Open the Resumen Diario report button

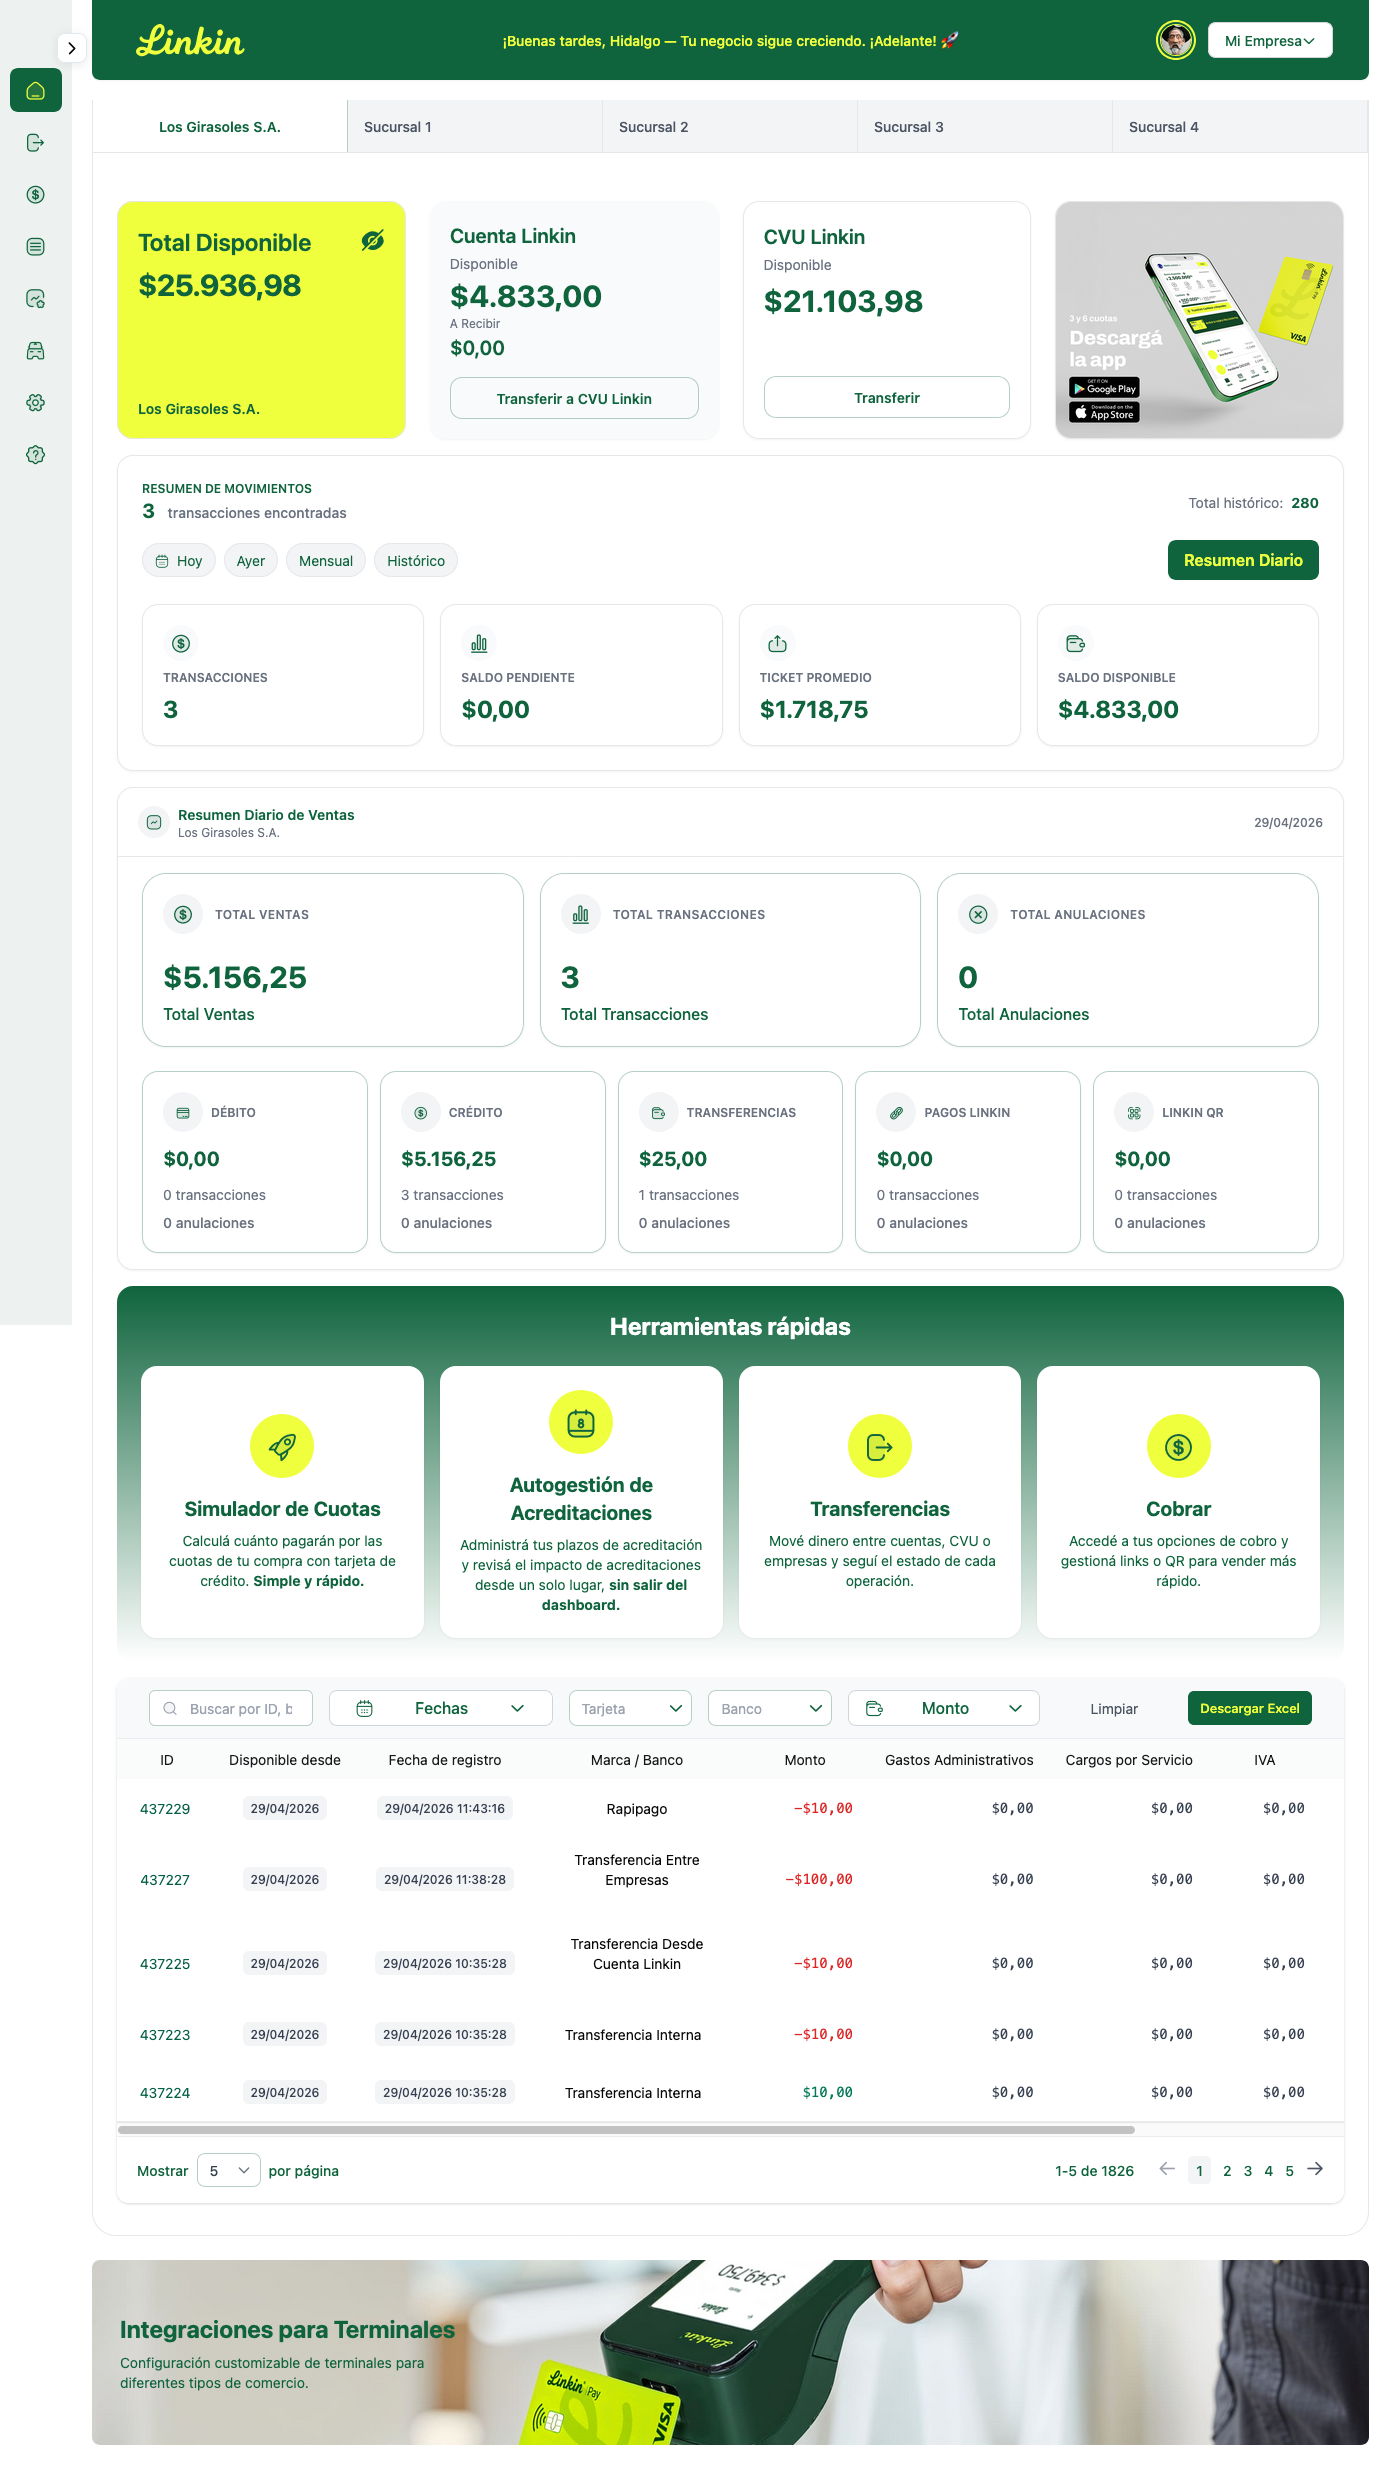click(x=1243, y=560)
